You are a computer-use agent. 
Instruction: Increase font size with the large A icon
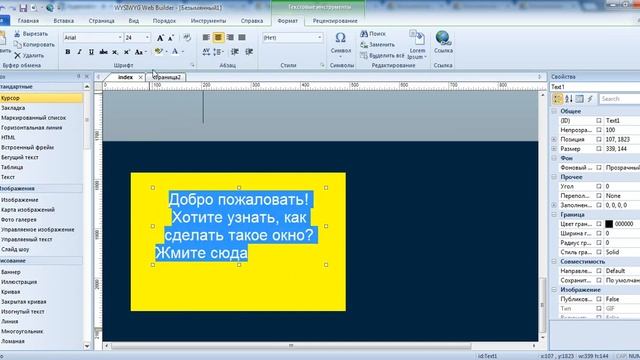[x=160, y=38]
